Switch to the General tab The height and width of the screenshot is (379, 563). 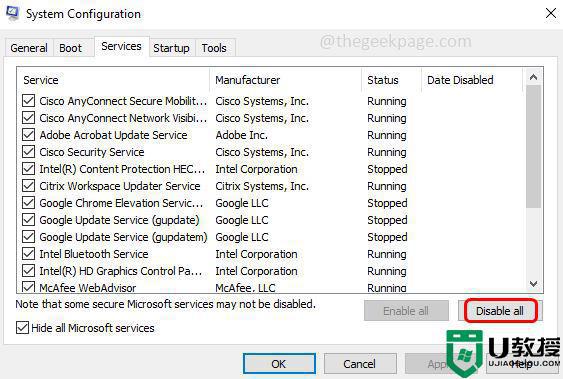point(29,48)
